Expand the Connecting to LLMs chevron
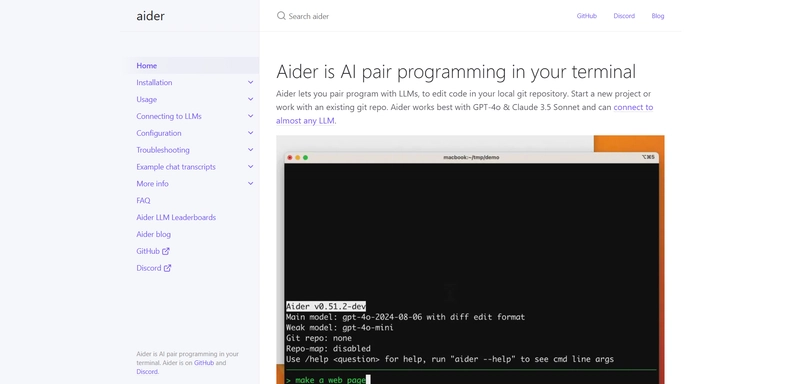This screenshot has height=384, width=800. [x=251, y=116]
